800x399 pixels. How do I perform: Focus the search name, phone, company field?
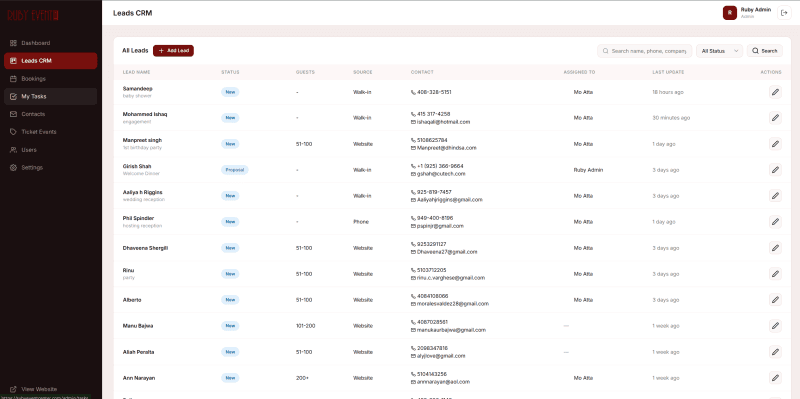tap(644, 51)
